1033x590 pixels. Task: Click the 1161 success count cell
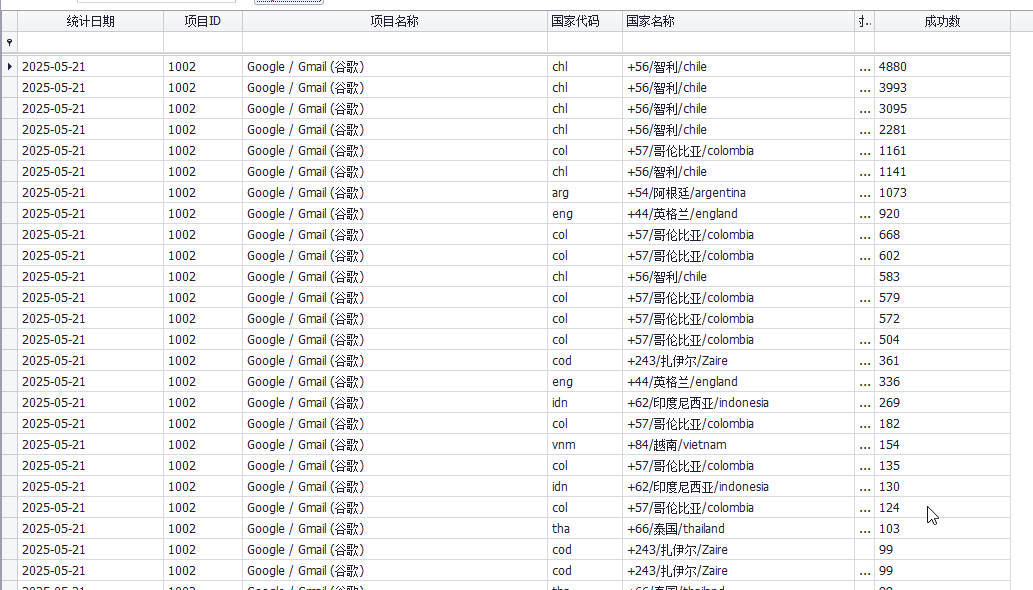coord(942,151)
